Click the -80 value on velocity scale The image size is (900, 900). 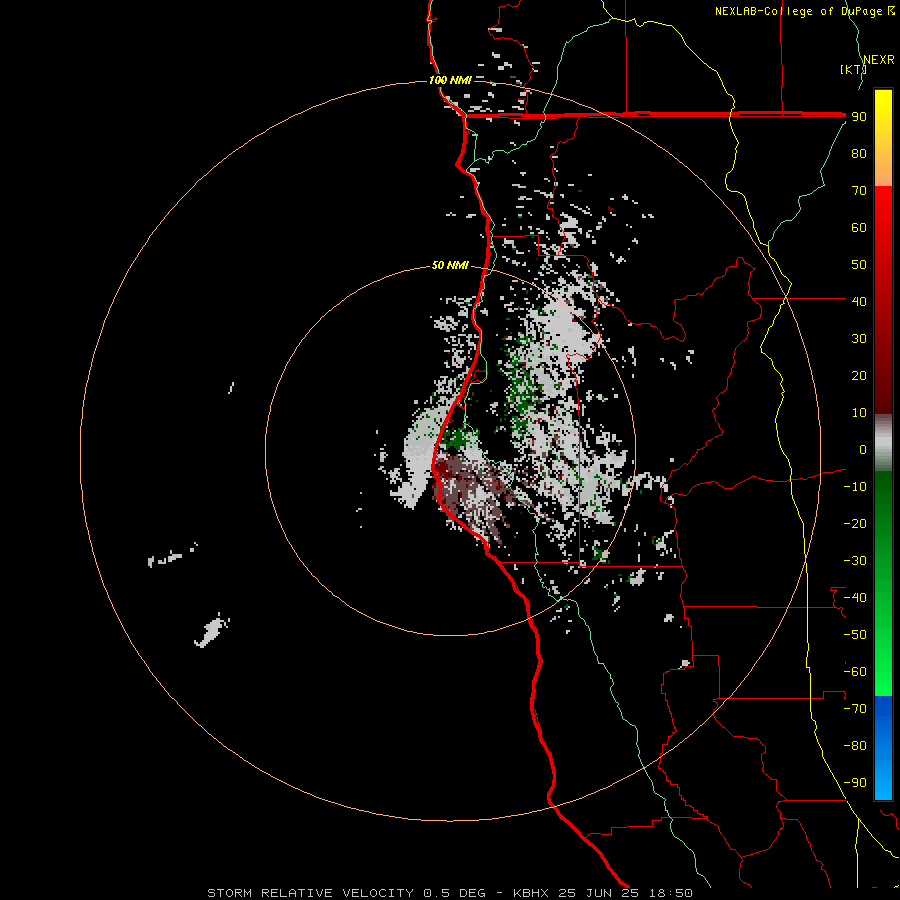tap(855, 746)
